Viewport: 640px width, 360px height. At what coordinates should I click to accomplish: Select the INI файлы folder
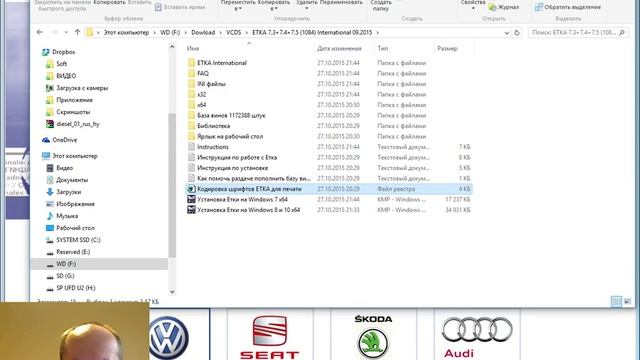click(x=211, y=84)
